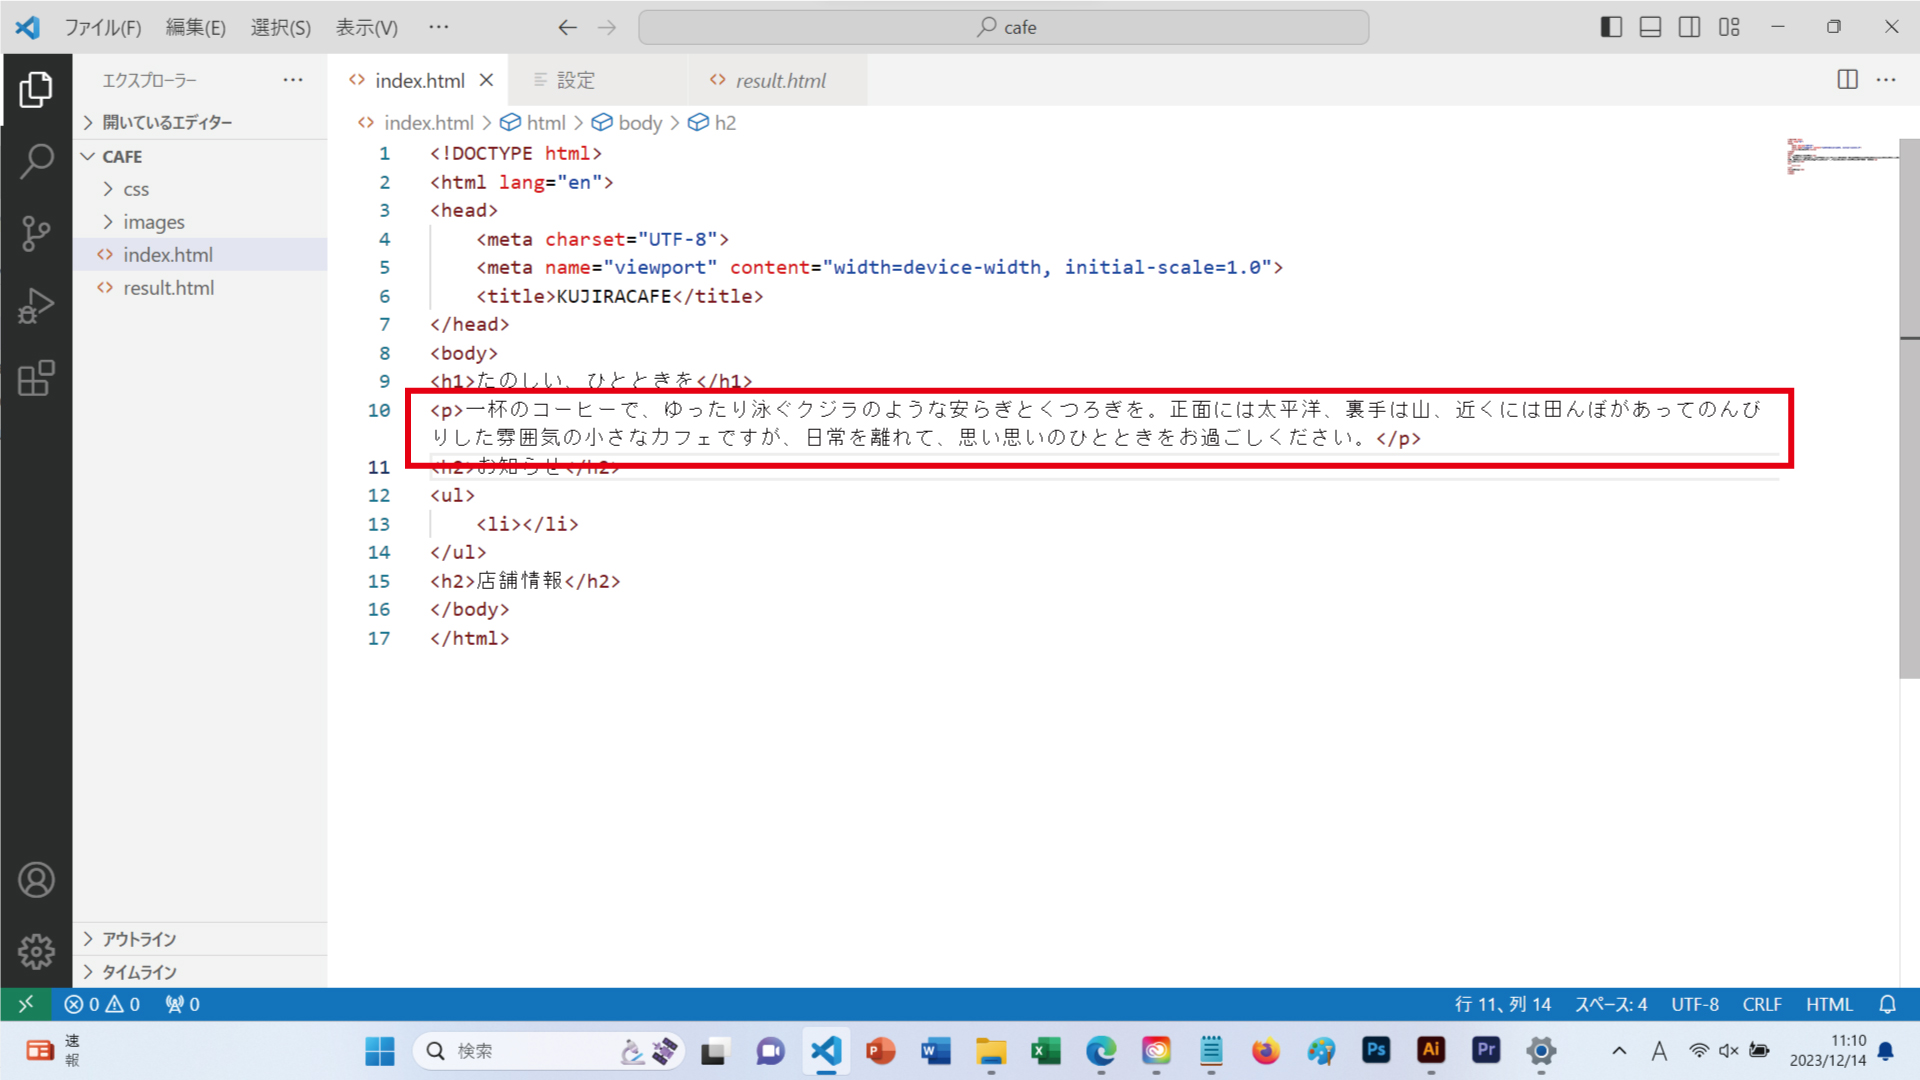1920x1080 pixels.
Task: Open the Manage gear icon
Action: 37,951
